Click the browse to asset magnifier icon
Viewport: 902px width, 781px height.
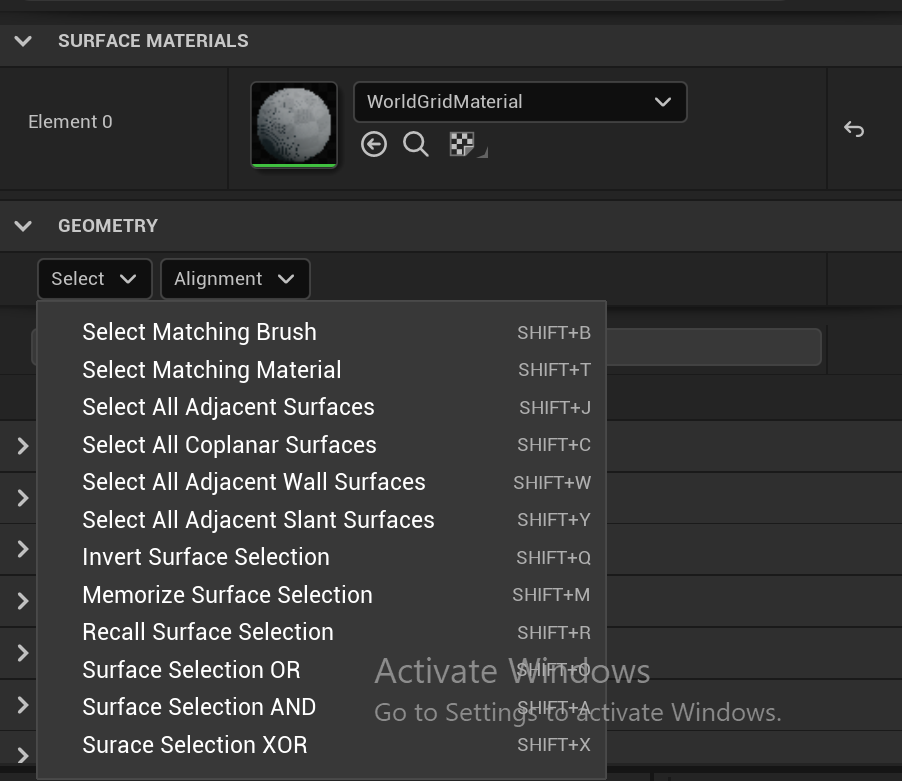click(416, 145)
